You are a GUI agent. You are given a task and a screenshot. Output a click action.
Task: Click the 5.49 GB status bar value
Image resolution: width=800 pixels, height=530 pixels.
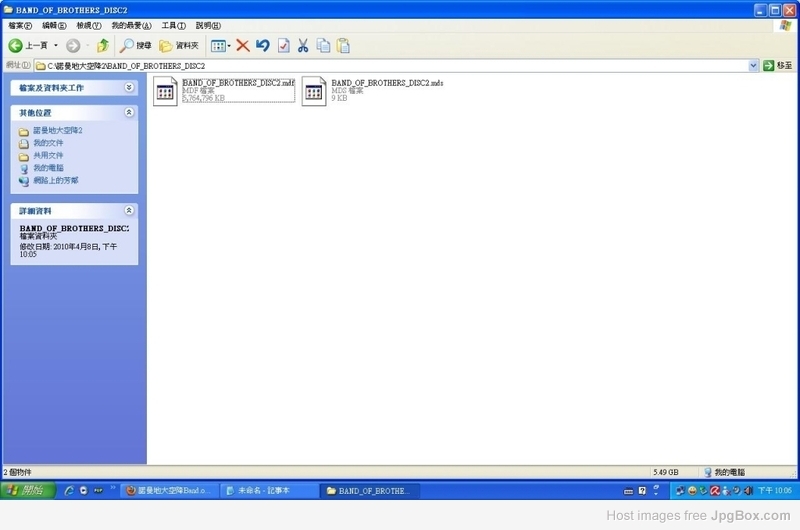[x=665, y=472]
